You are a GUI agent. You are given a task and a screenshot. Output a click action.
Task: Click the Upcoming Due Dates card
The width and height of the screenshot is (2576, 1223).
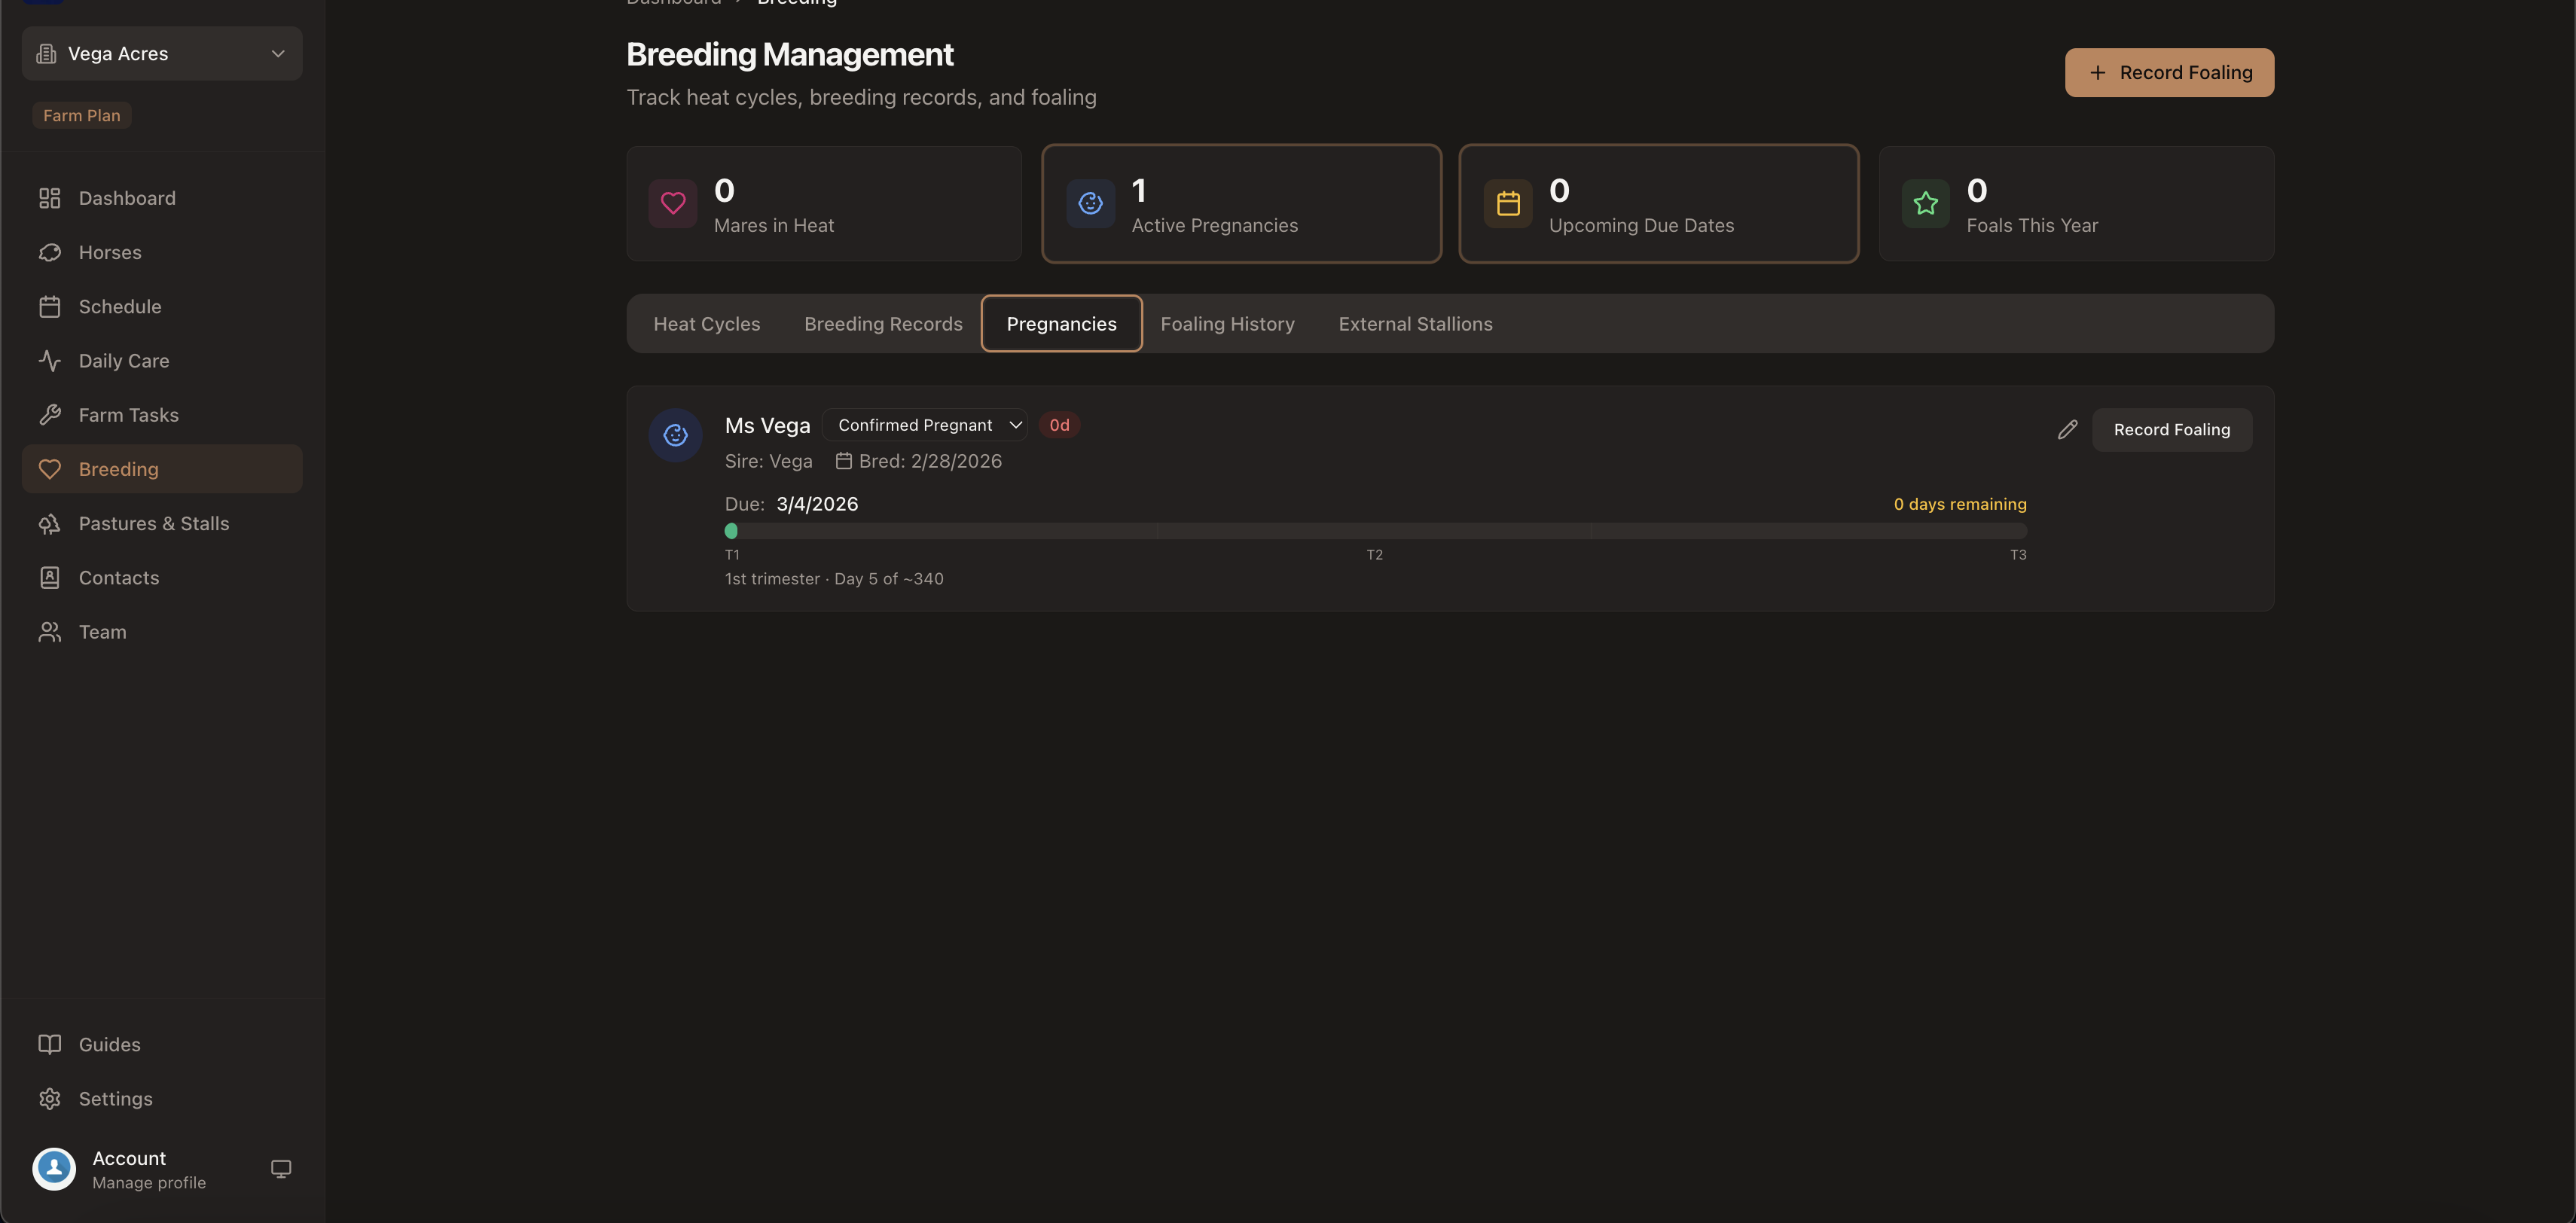pos(1658,203)
